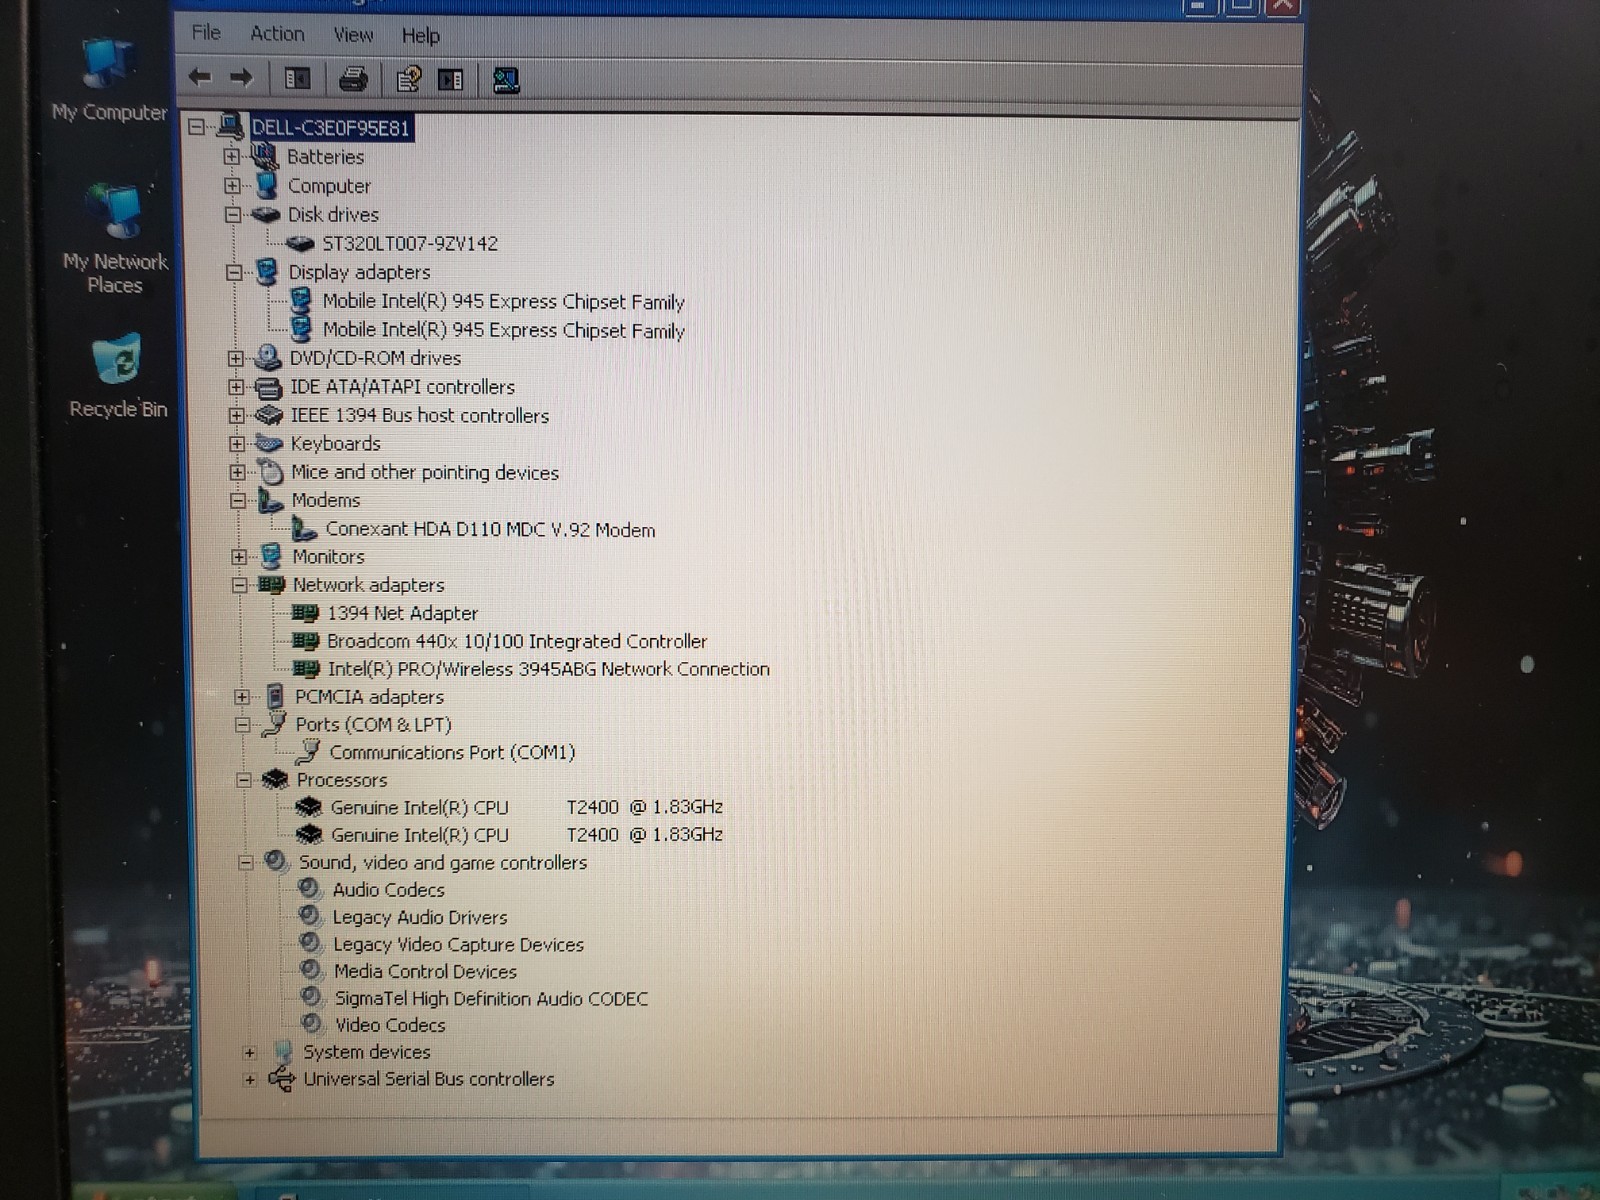Select second Genuine Intel CPU T2400 entry
Image resolution: width=1600 pixels, height=1200 pixels.
527,834
